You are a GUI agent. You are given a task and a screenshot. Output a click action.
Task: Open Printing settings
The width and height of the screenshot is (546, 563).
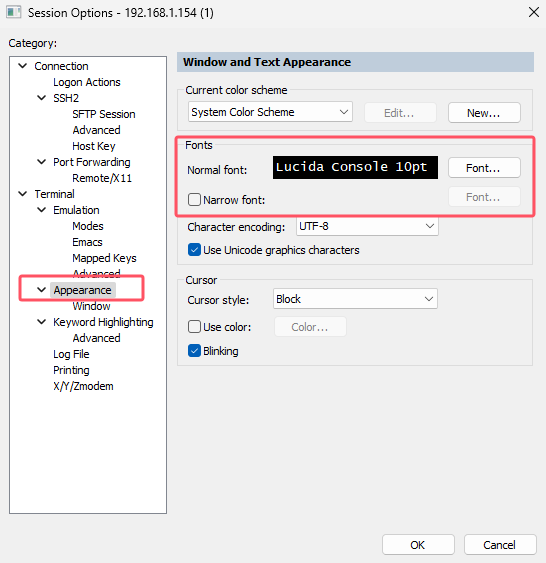[71, 370]
